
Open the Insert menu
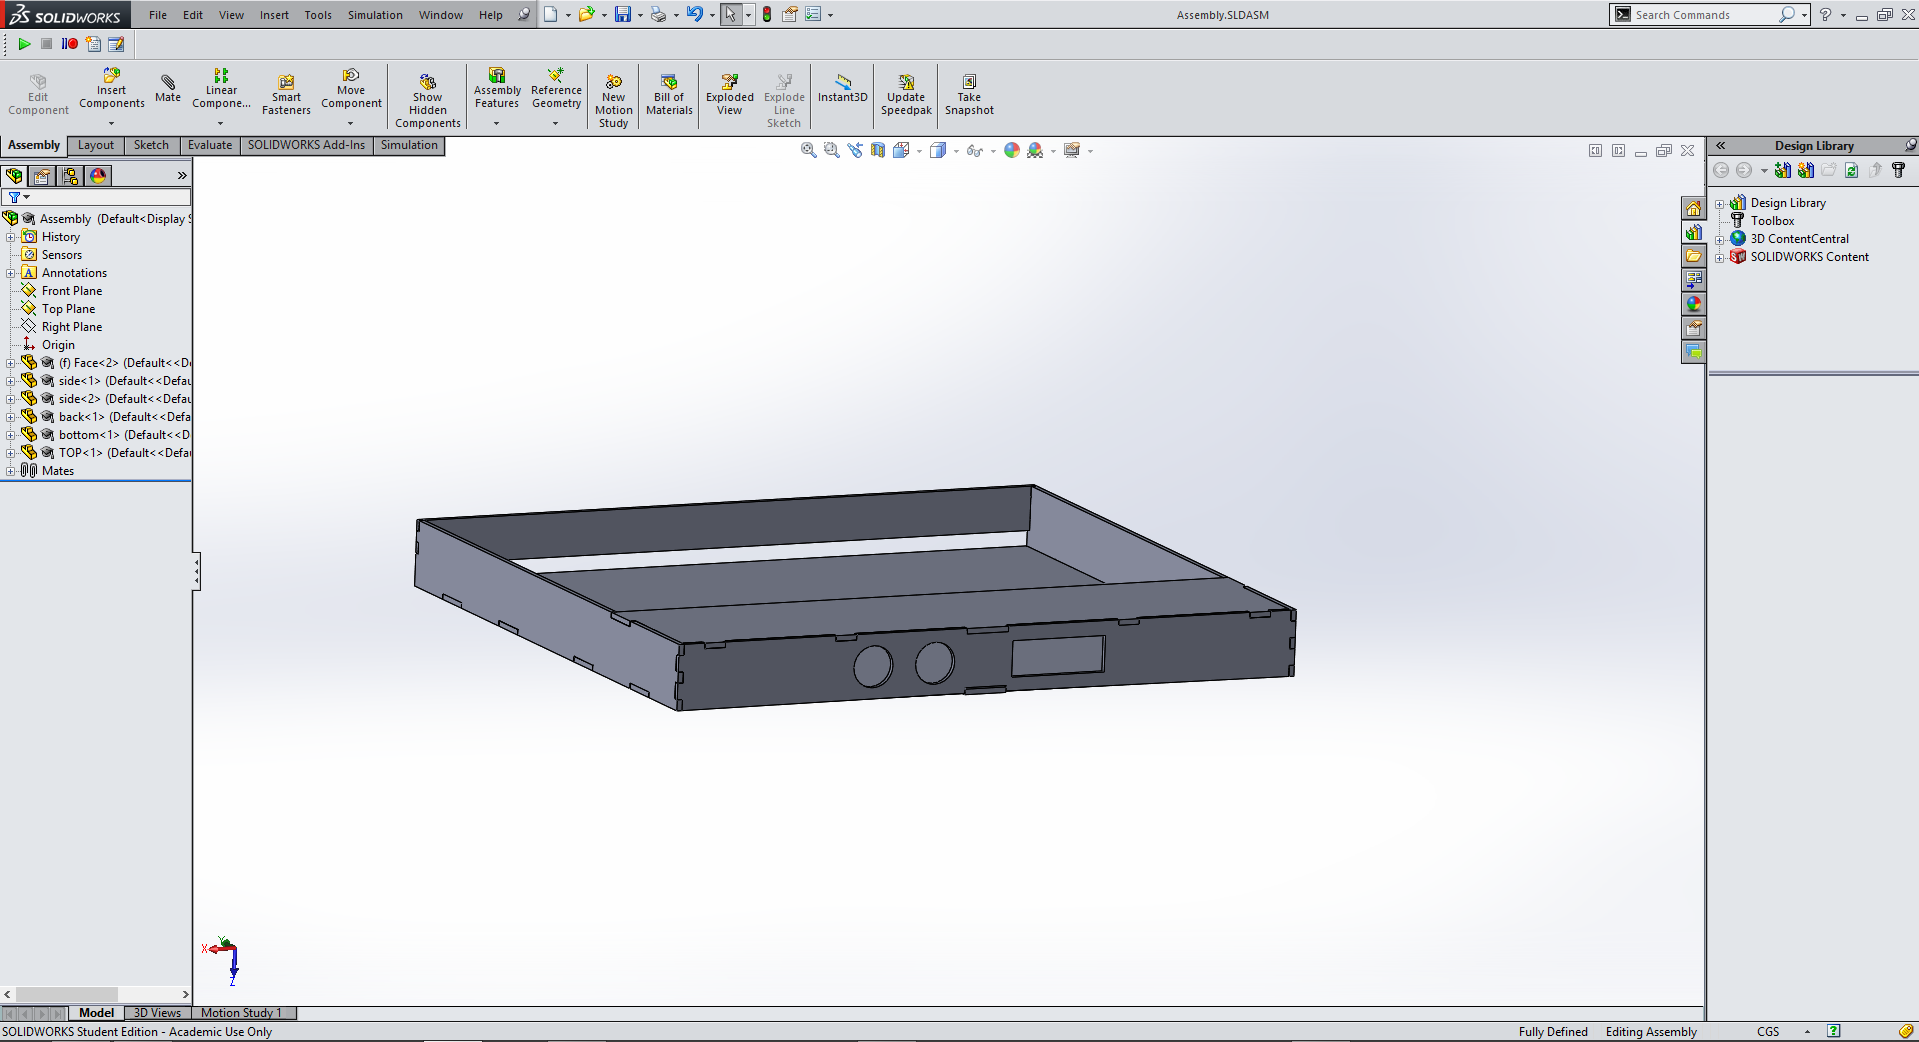[274, 15]
